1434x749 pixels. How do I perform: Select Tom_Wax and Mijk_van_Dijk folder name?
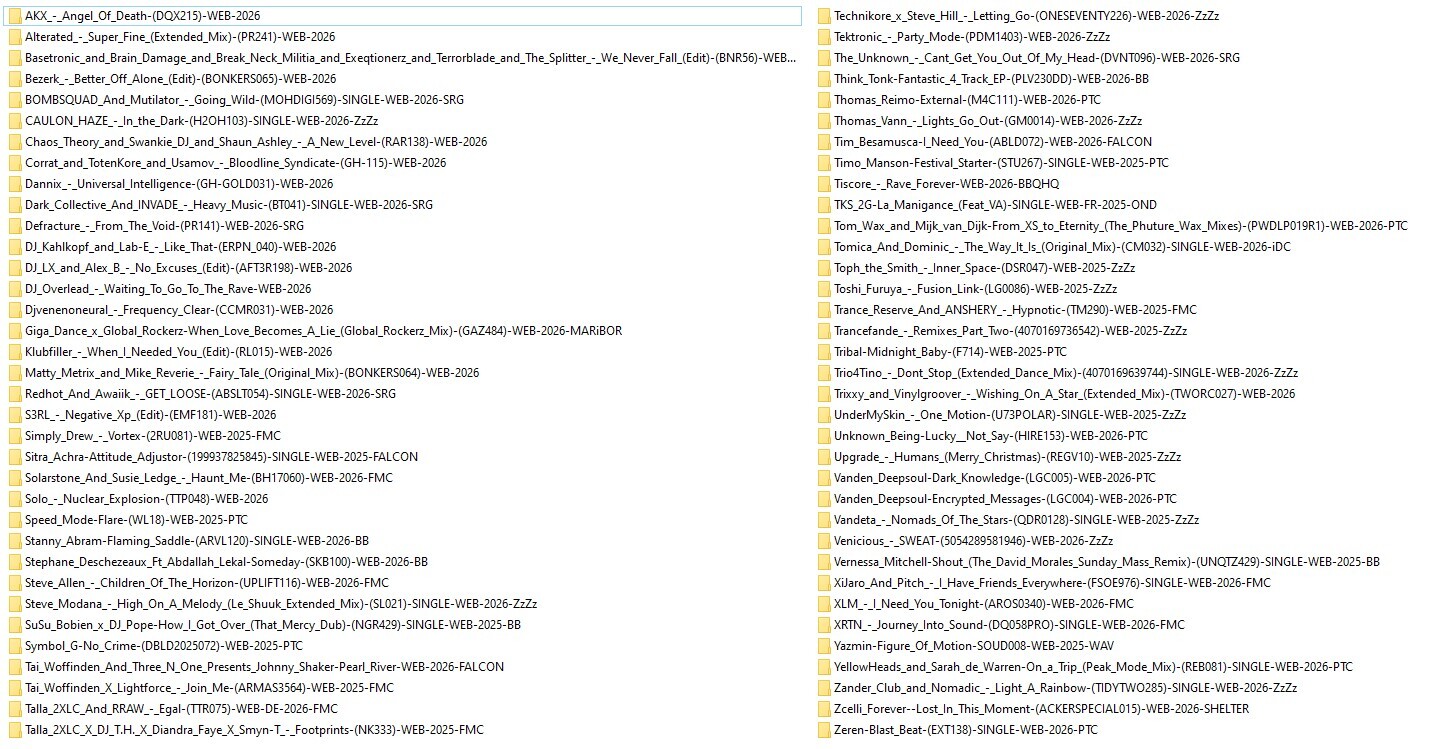[1121, 226]
